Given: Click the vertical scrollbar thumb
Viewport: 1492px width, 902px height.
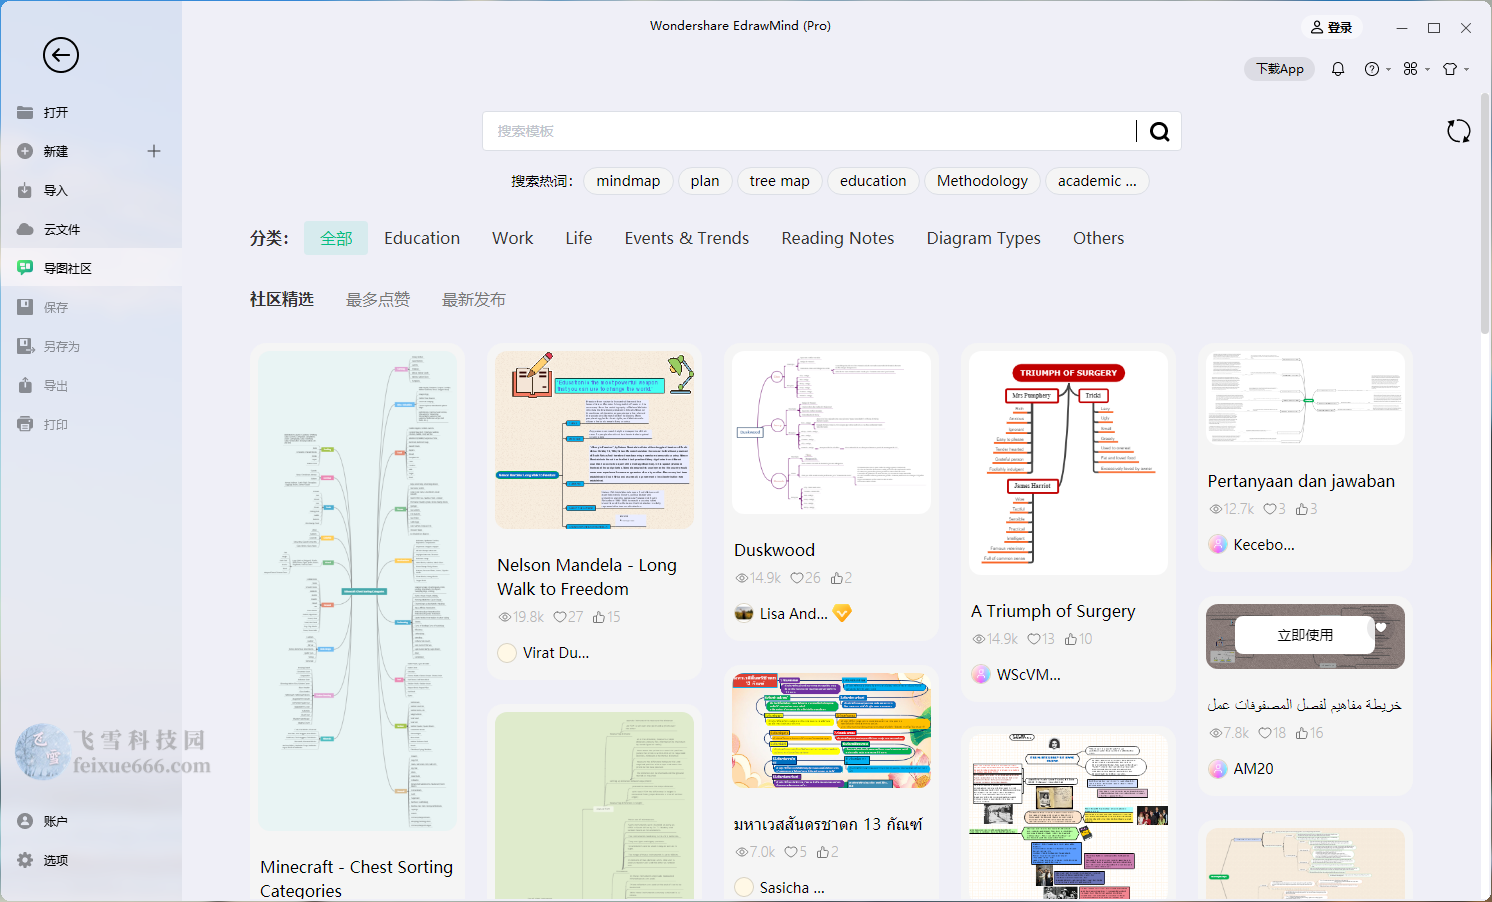Looking at the screenshot, I should pos(1485,212).
